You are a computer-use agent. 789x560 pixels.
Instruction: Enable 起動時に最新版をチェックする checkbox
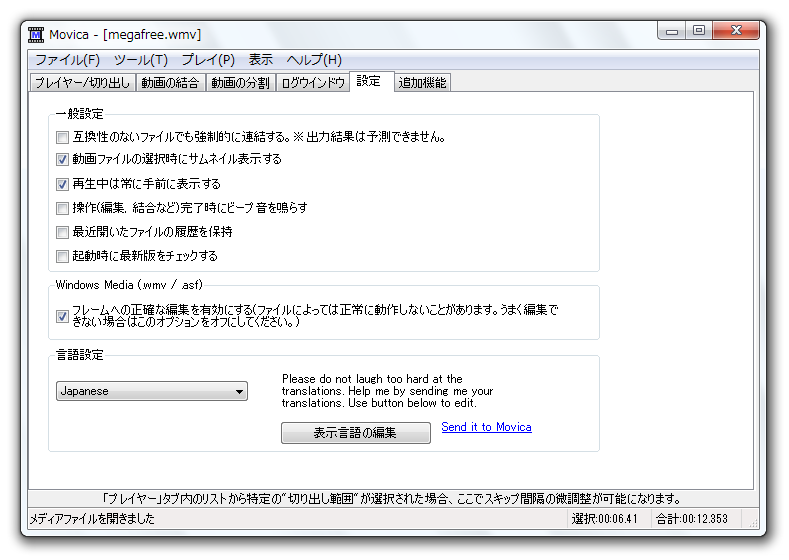coord(62,256)
